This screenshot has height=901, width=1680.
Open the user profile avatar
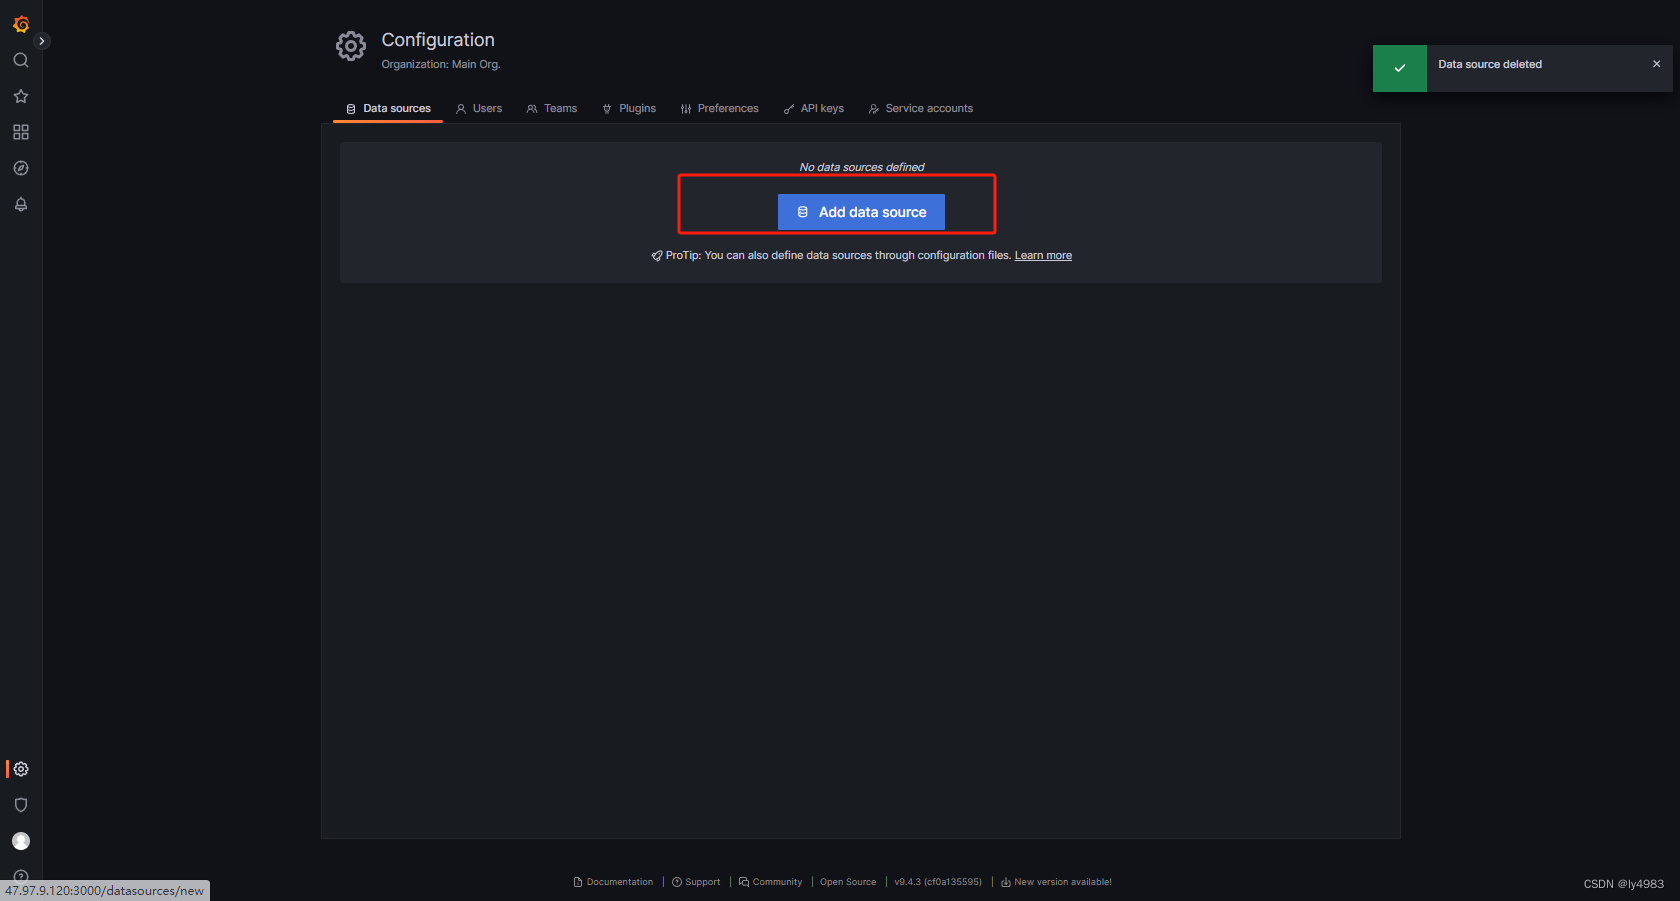coord(21,841)
